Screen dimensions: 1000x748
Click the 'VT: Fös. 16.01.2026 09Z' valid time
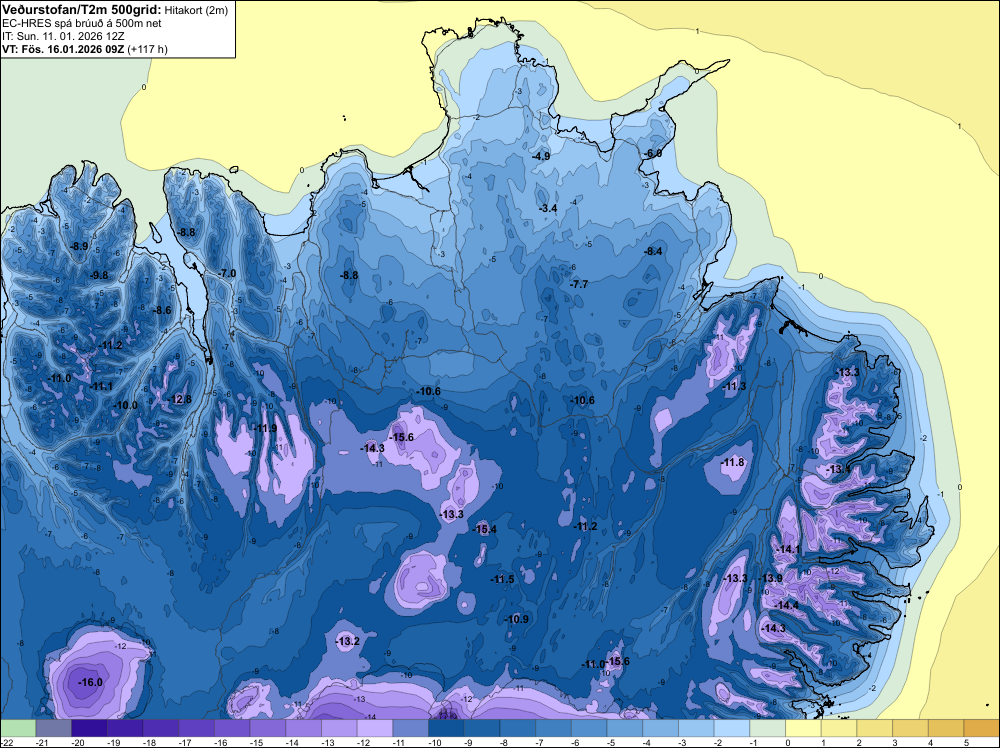coord(63,49)
